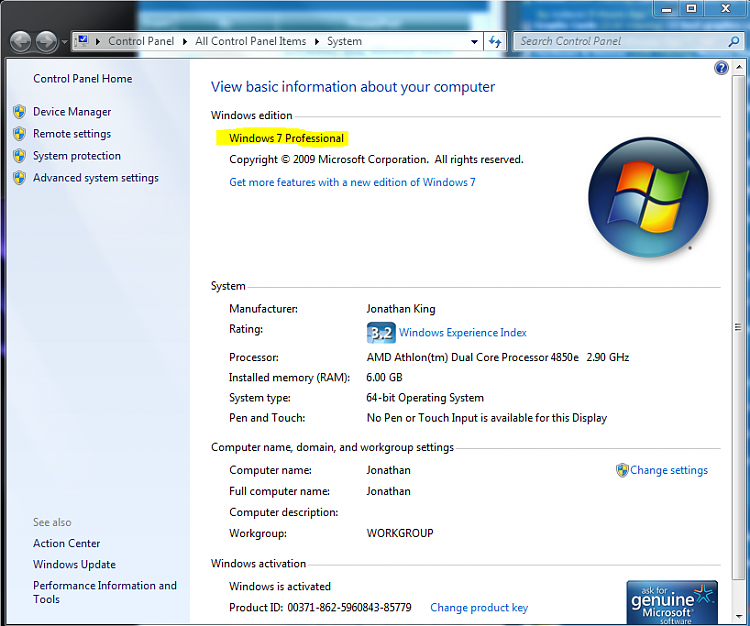
Task: Click Change settings for computer name
Action: [669, 471]
